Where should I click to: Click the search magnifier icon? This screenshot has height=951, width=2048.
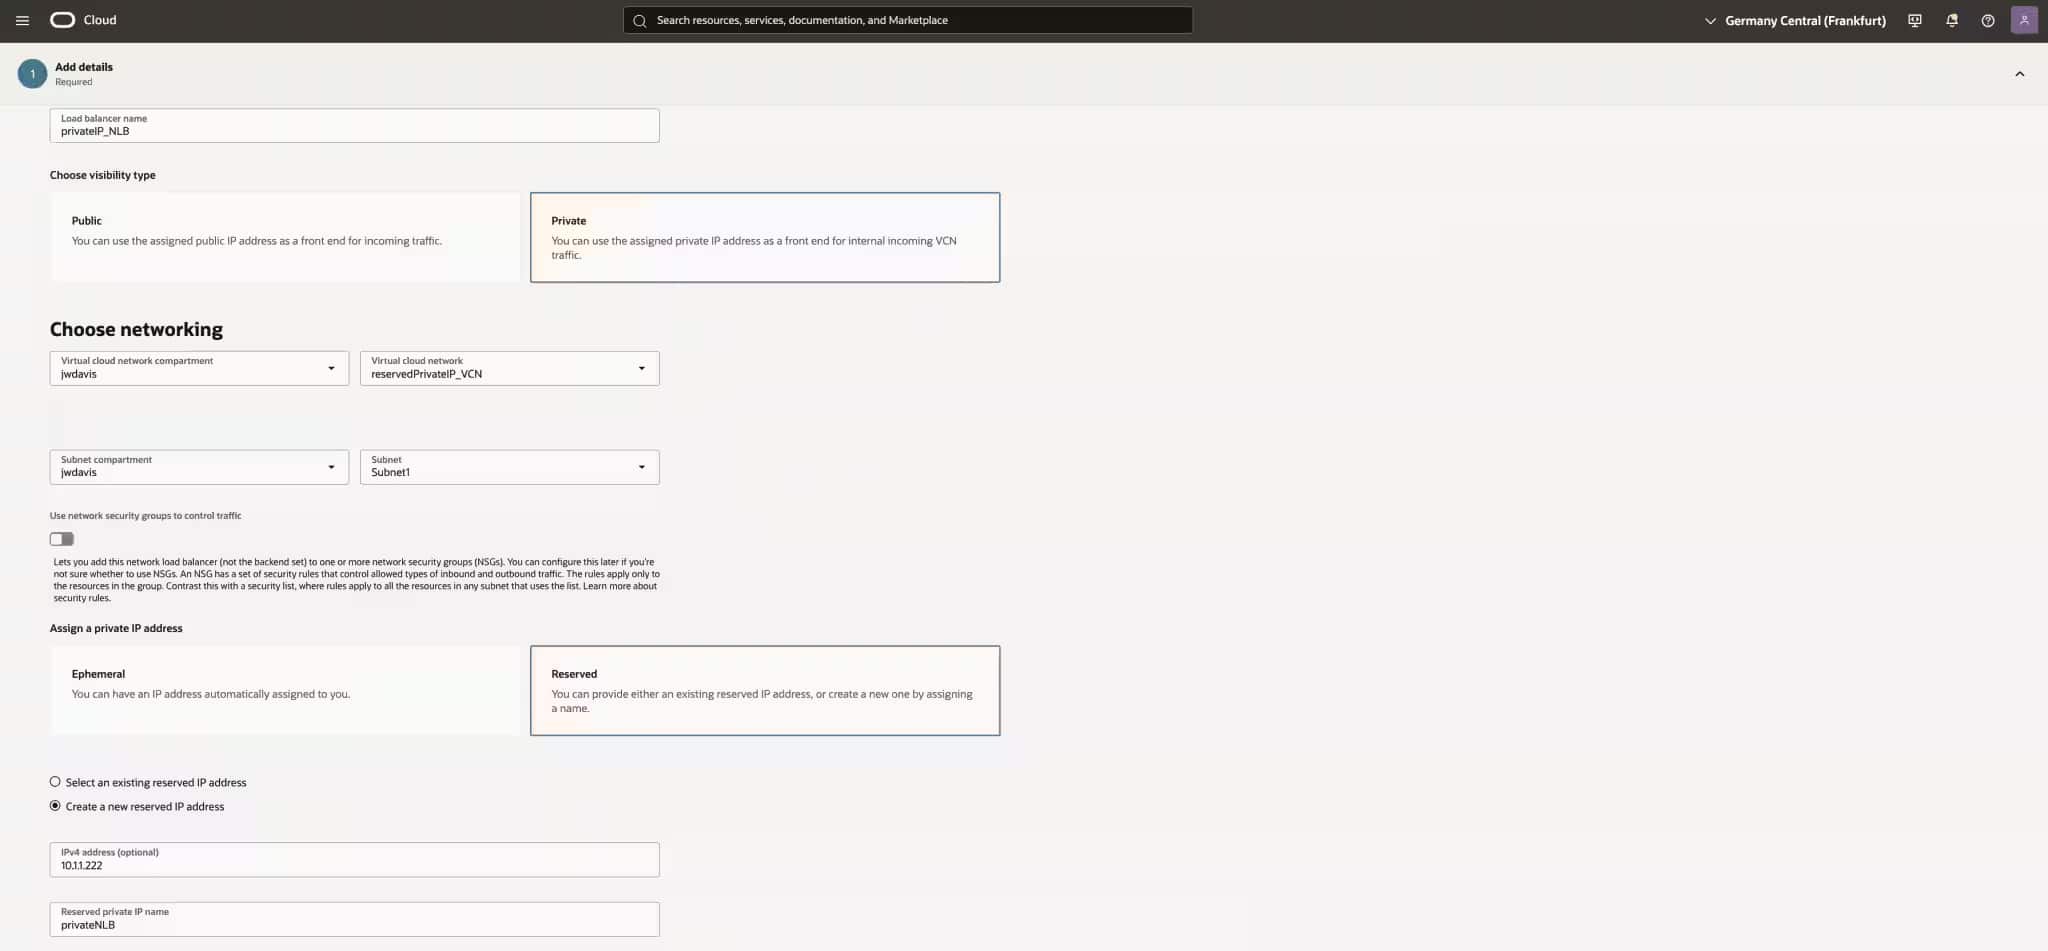tap(640, 20)
